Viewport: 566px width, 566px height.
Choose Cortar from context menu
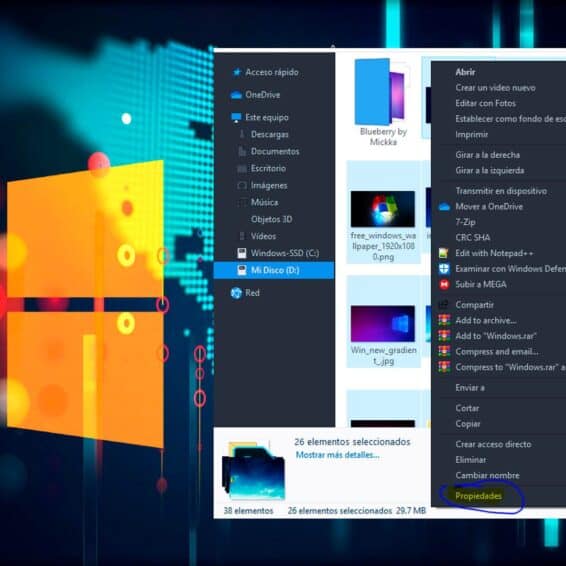pyautogui.click(x=467, y=408)
